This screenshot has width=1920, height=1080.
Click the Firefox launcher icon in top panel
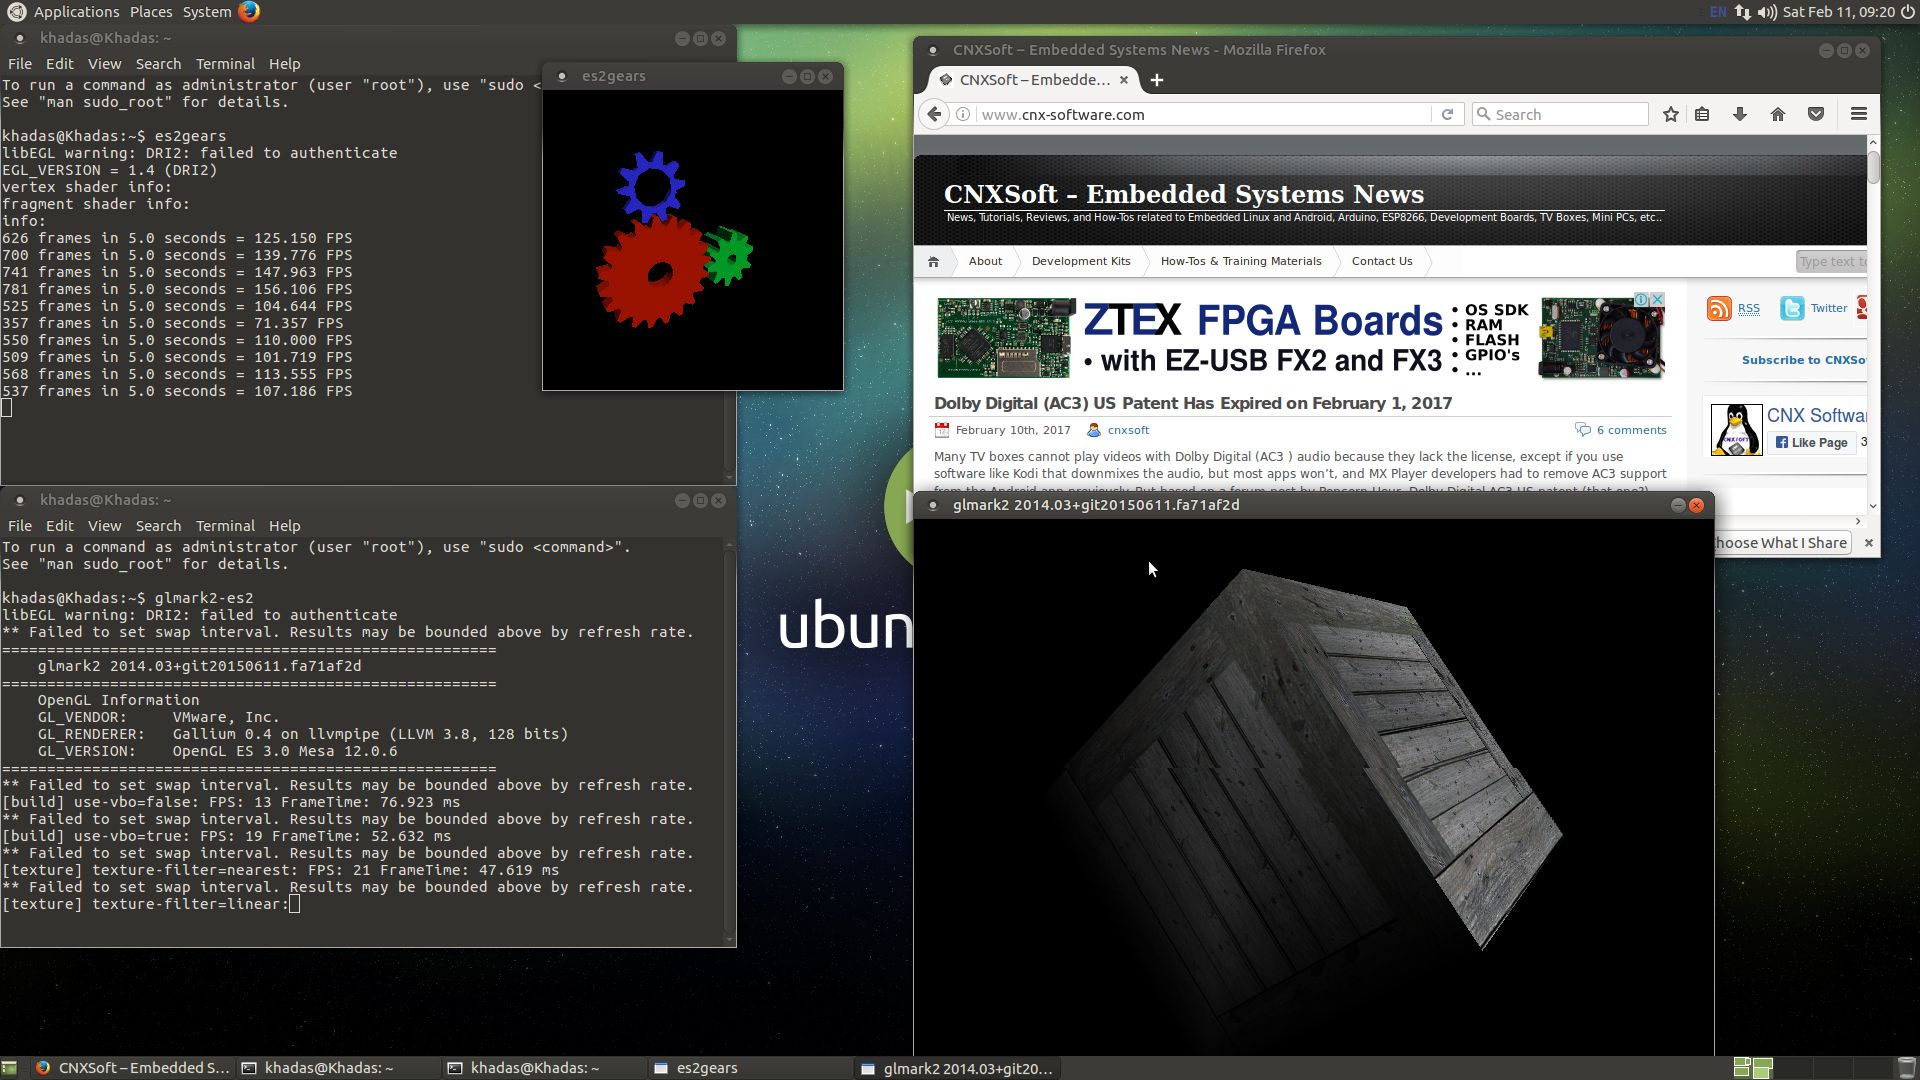pos(249,11)
